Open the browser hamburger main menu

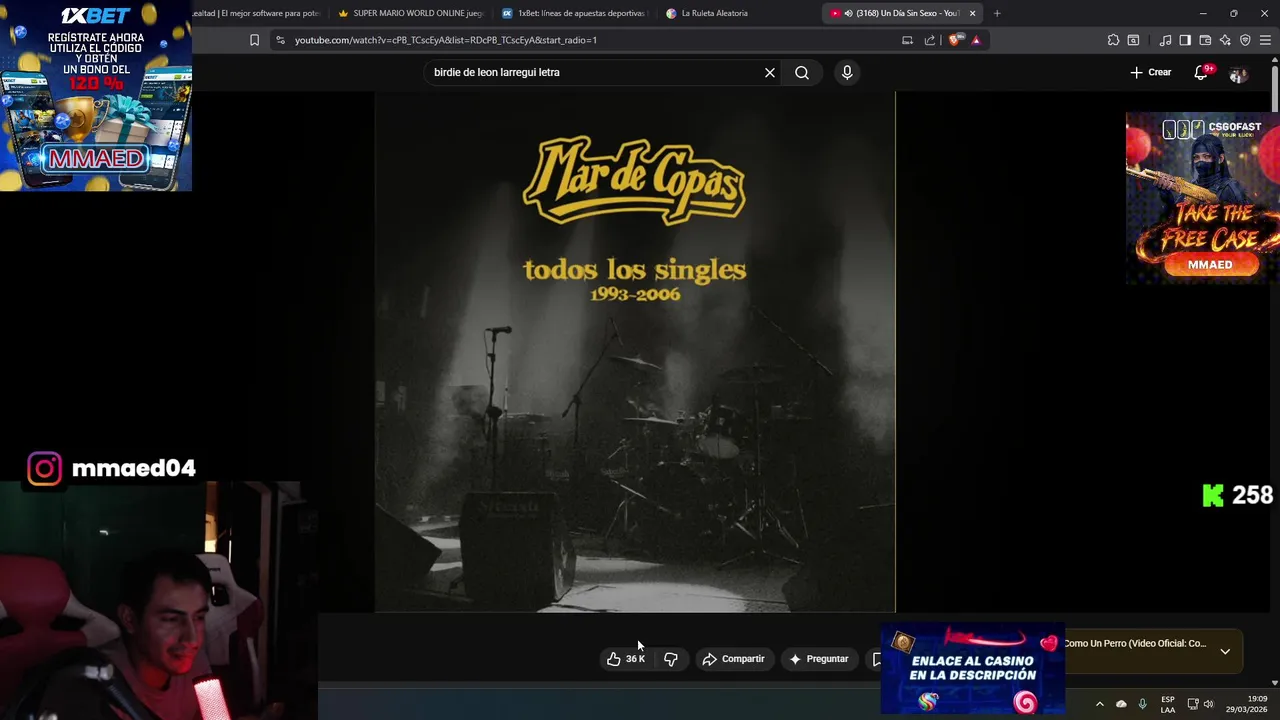1265,40
